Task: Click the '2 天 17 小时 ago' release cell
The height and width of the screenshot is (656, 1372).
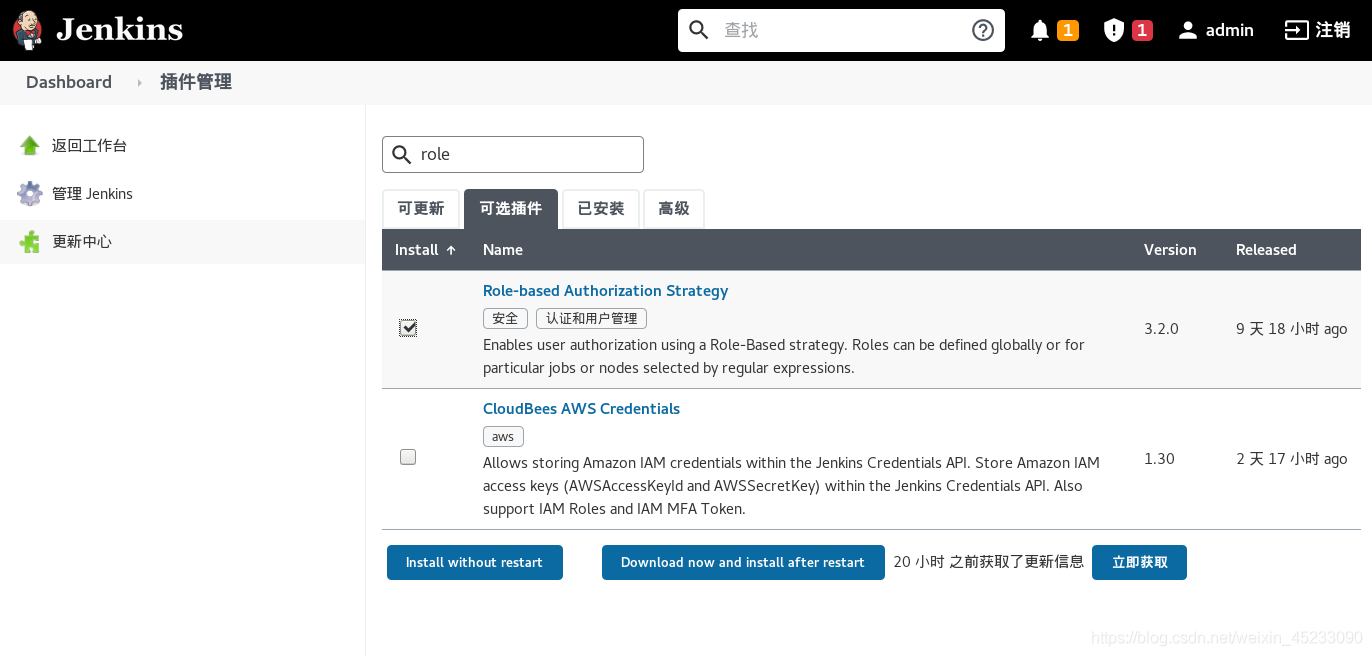Action: 1292,459
